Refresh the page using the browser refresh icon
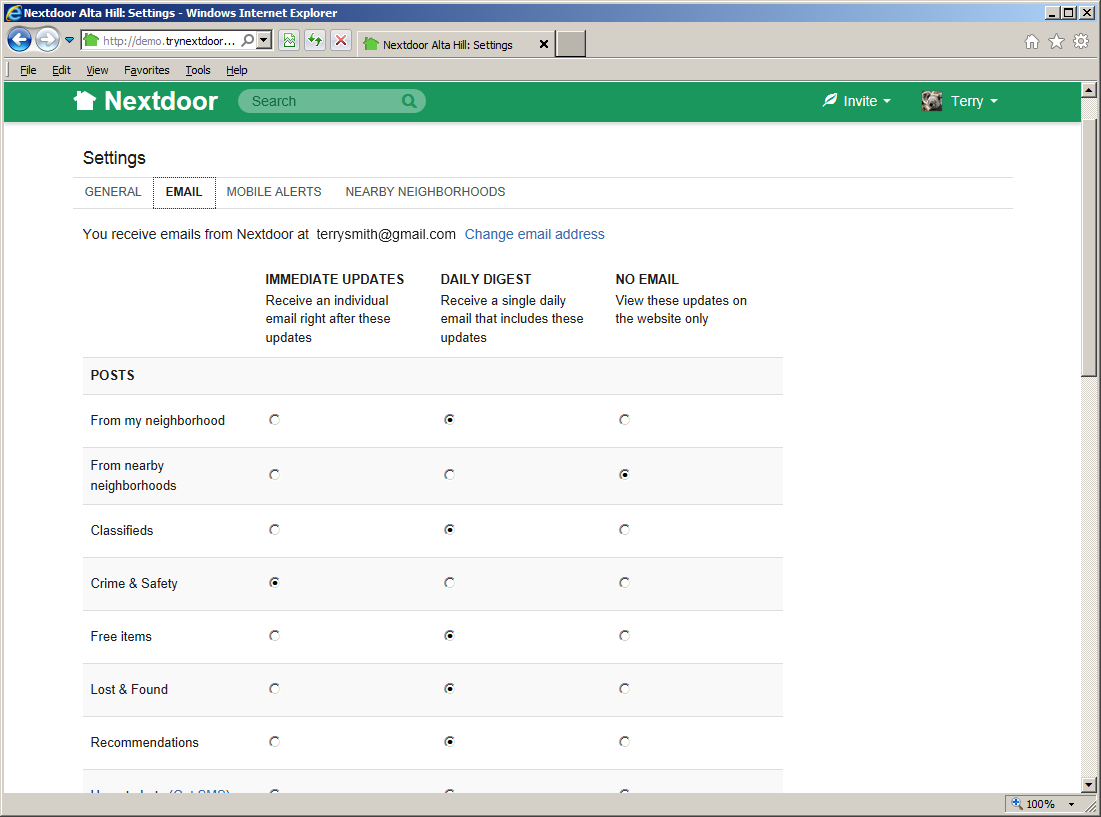 (x=313, y=40)
